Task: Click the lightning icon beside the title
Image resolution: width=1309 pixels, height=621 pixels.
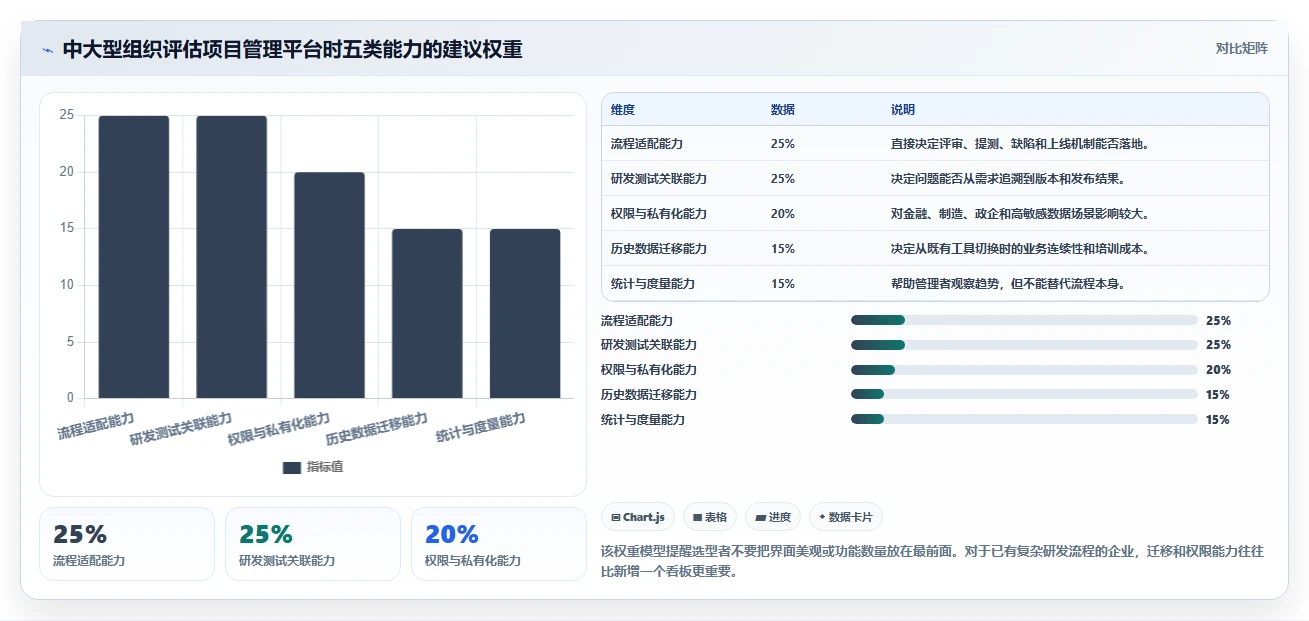Action: coord(47,50)
